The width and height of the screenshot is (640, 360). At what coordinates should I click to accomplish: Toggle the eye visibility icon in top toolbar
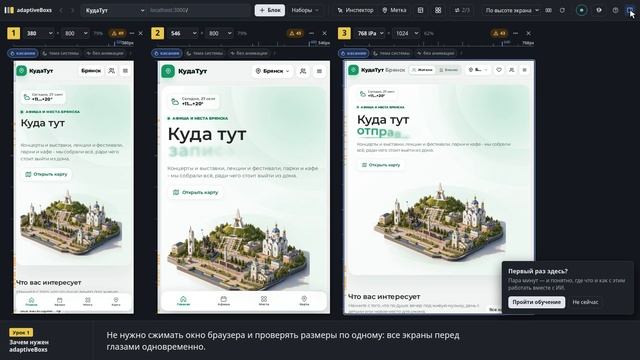[599, 10]
